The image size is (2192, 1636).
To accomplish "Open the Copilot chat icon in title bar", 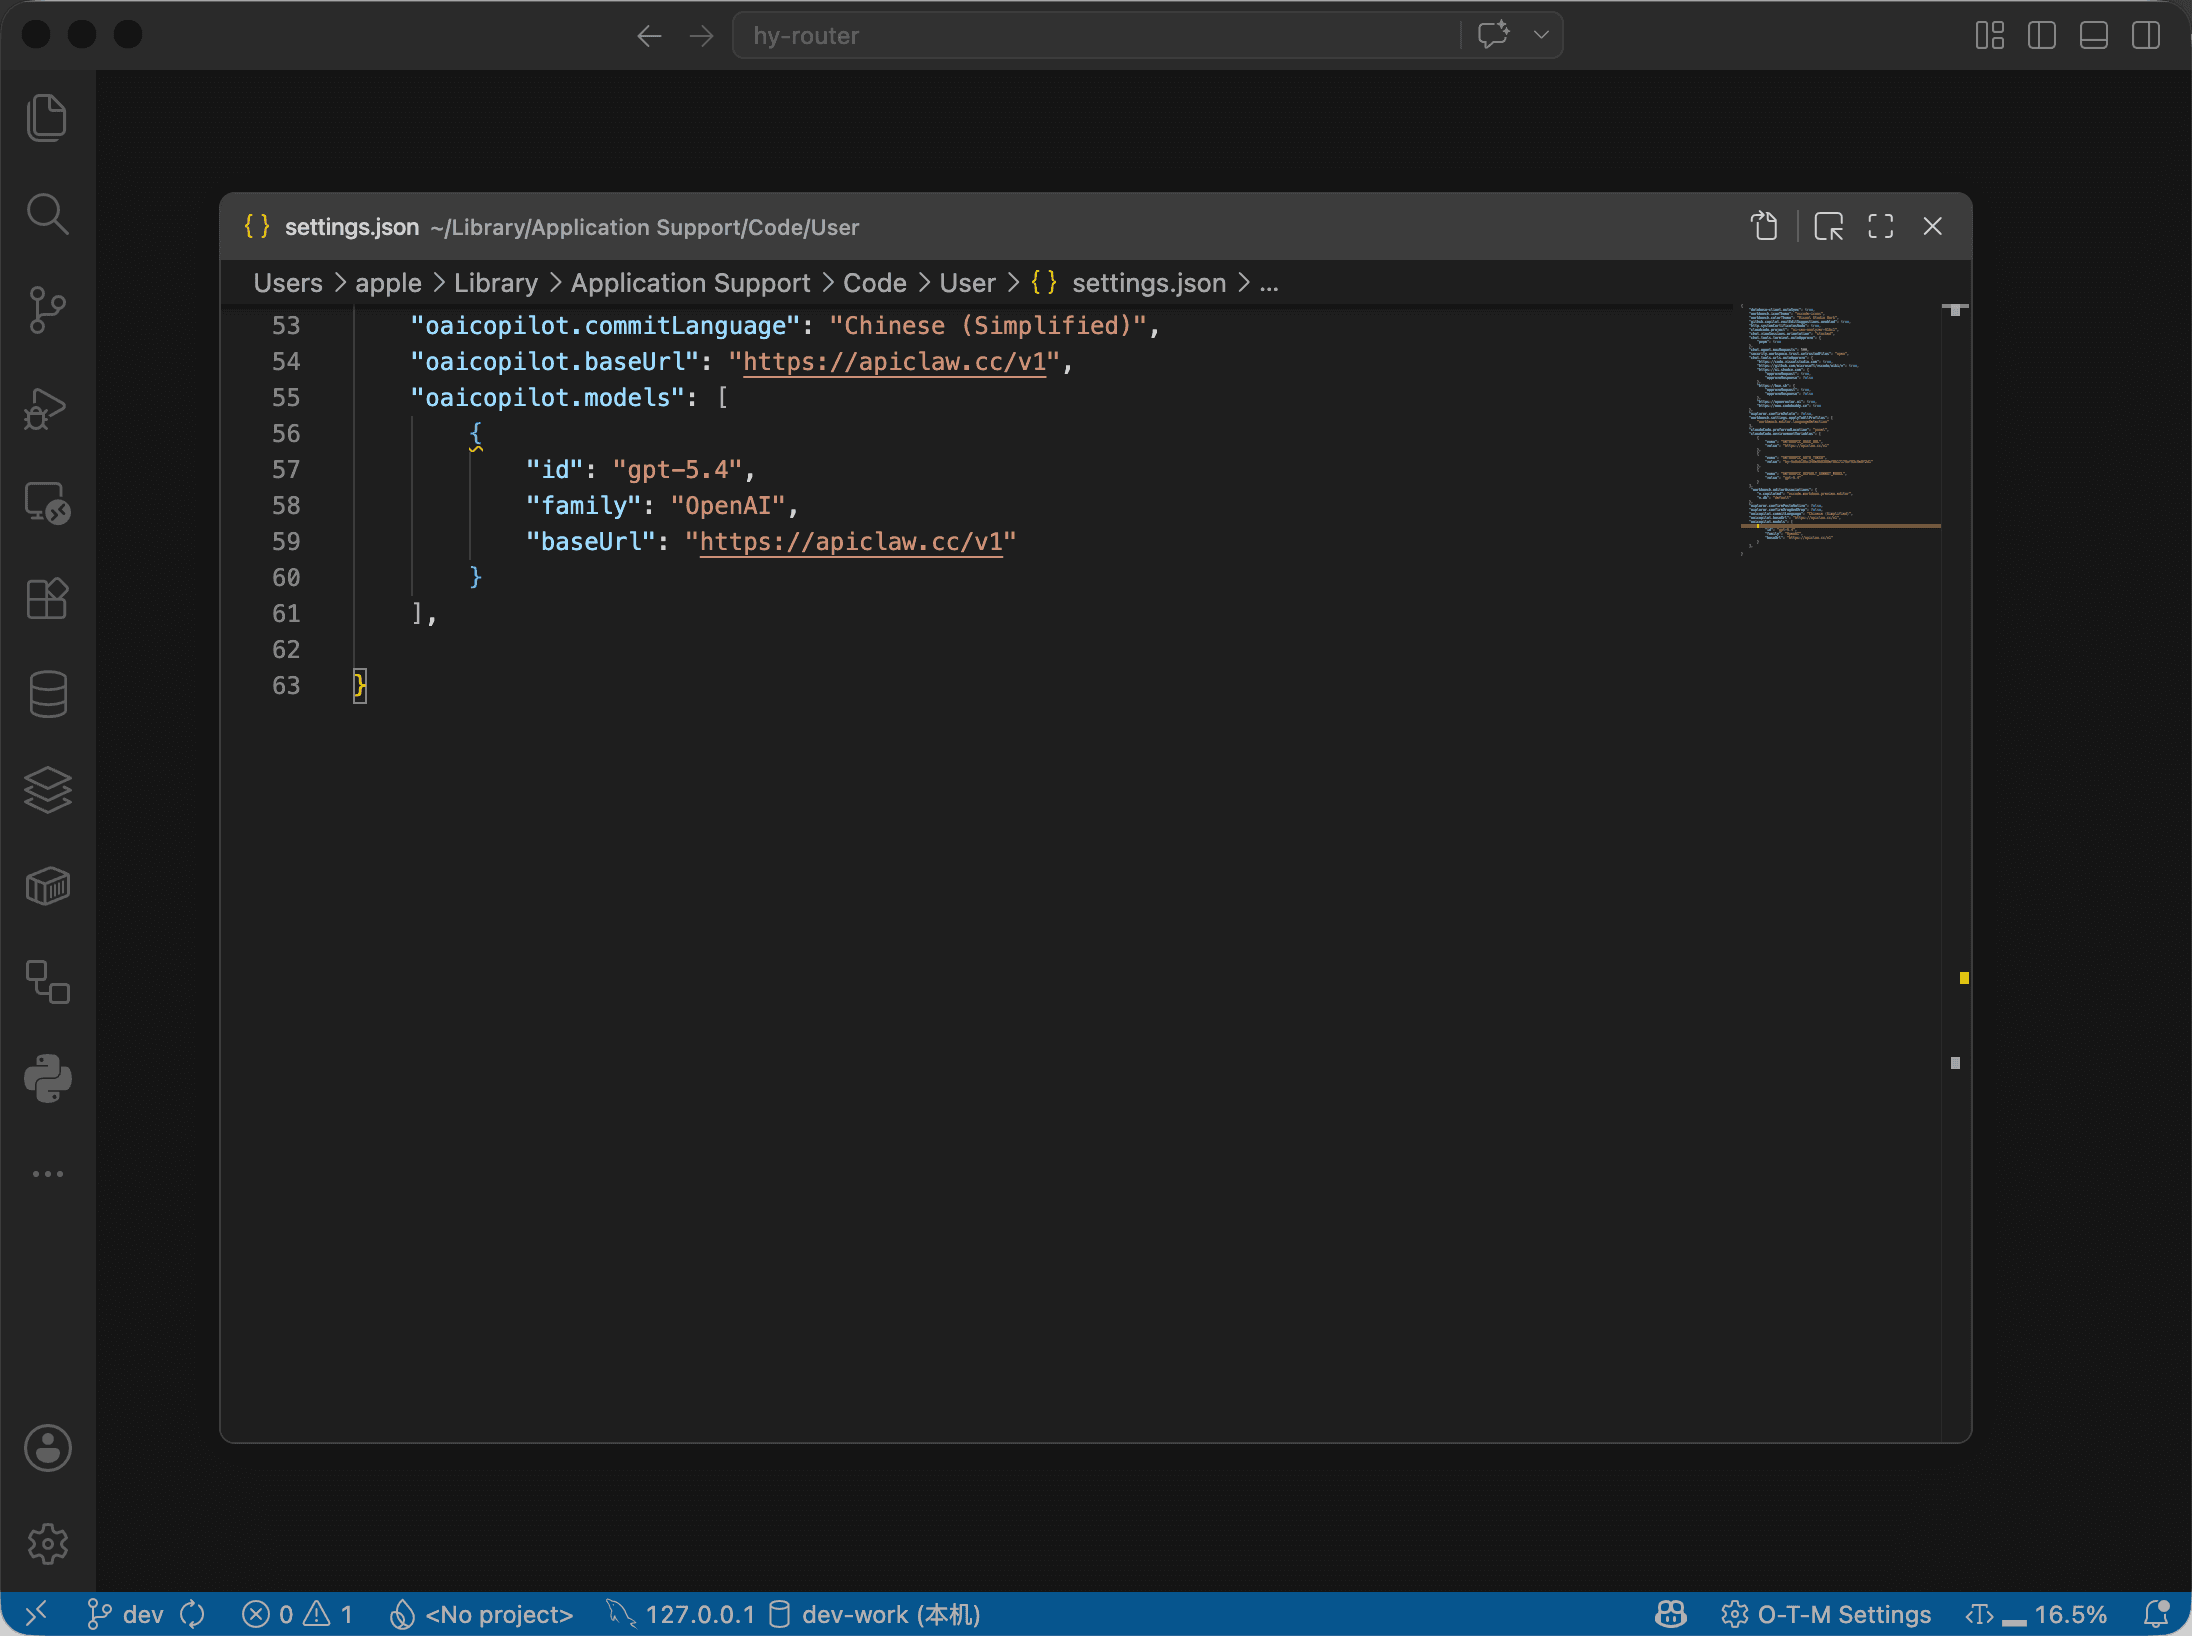I will click(x=1493, y=35).
